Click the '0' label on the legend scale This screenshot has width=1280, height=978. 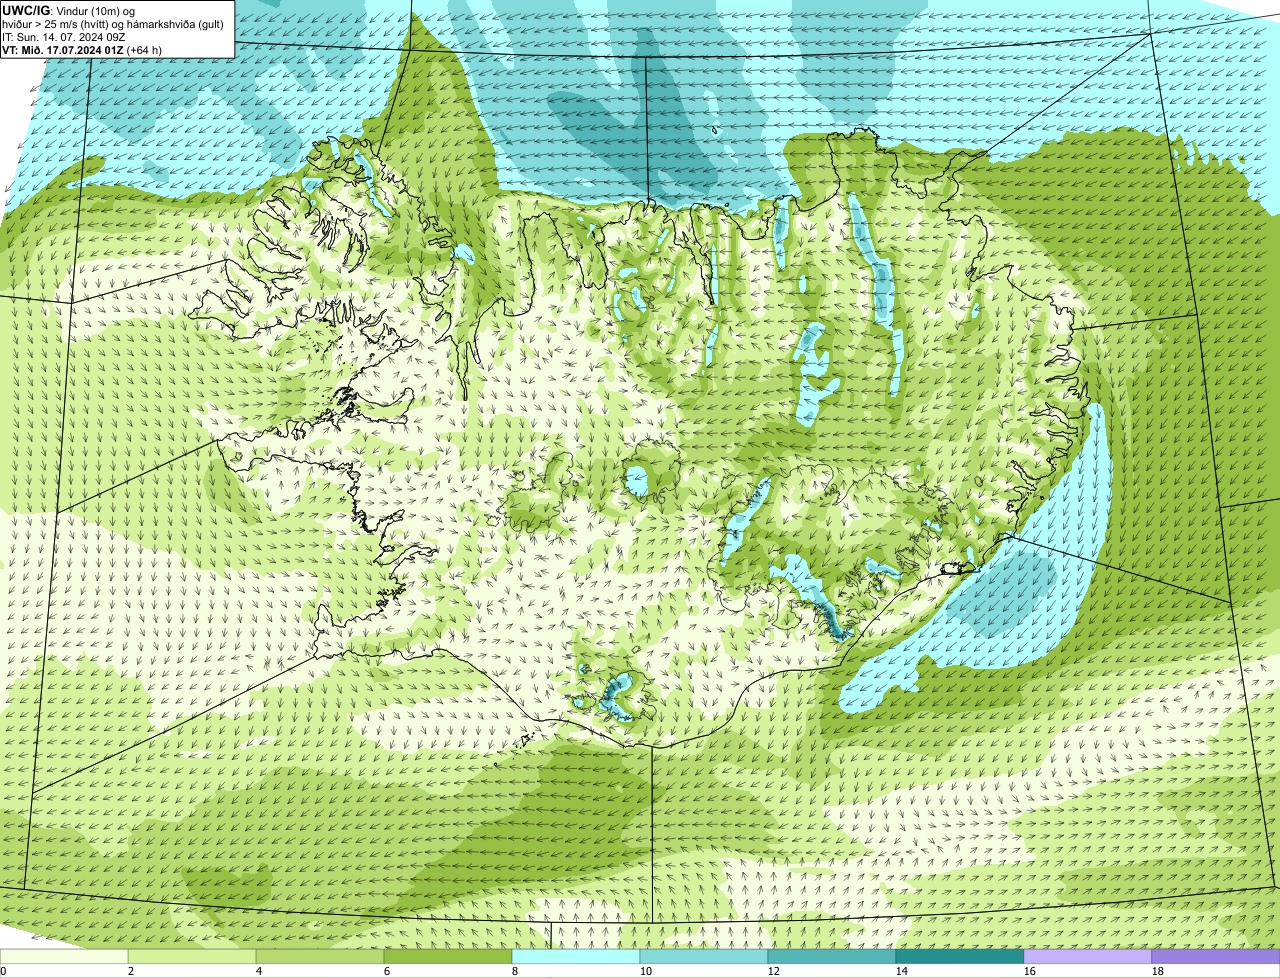coord(3,971)
